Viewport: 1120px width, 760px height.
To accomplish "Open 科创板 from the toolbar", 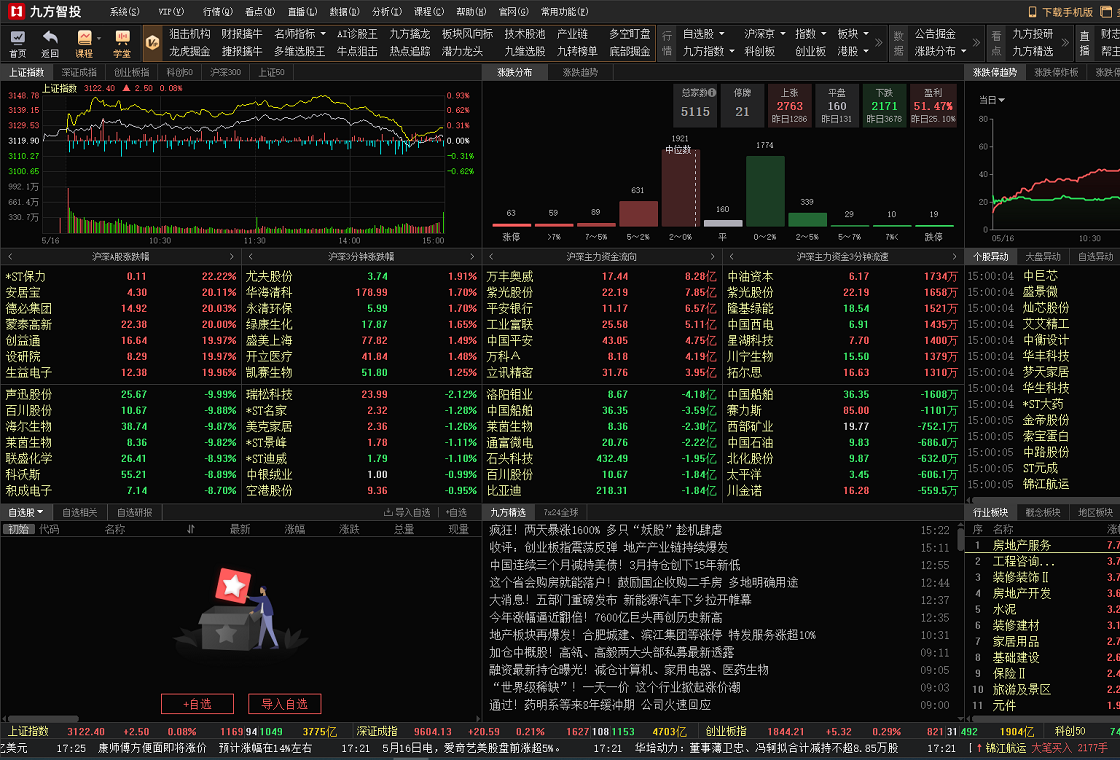I will tap(760, 51).
